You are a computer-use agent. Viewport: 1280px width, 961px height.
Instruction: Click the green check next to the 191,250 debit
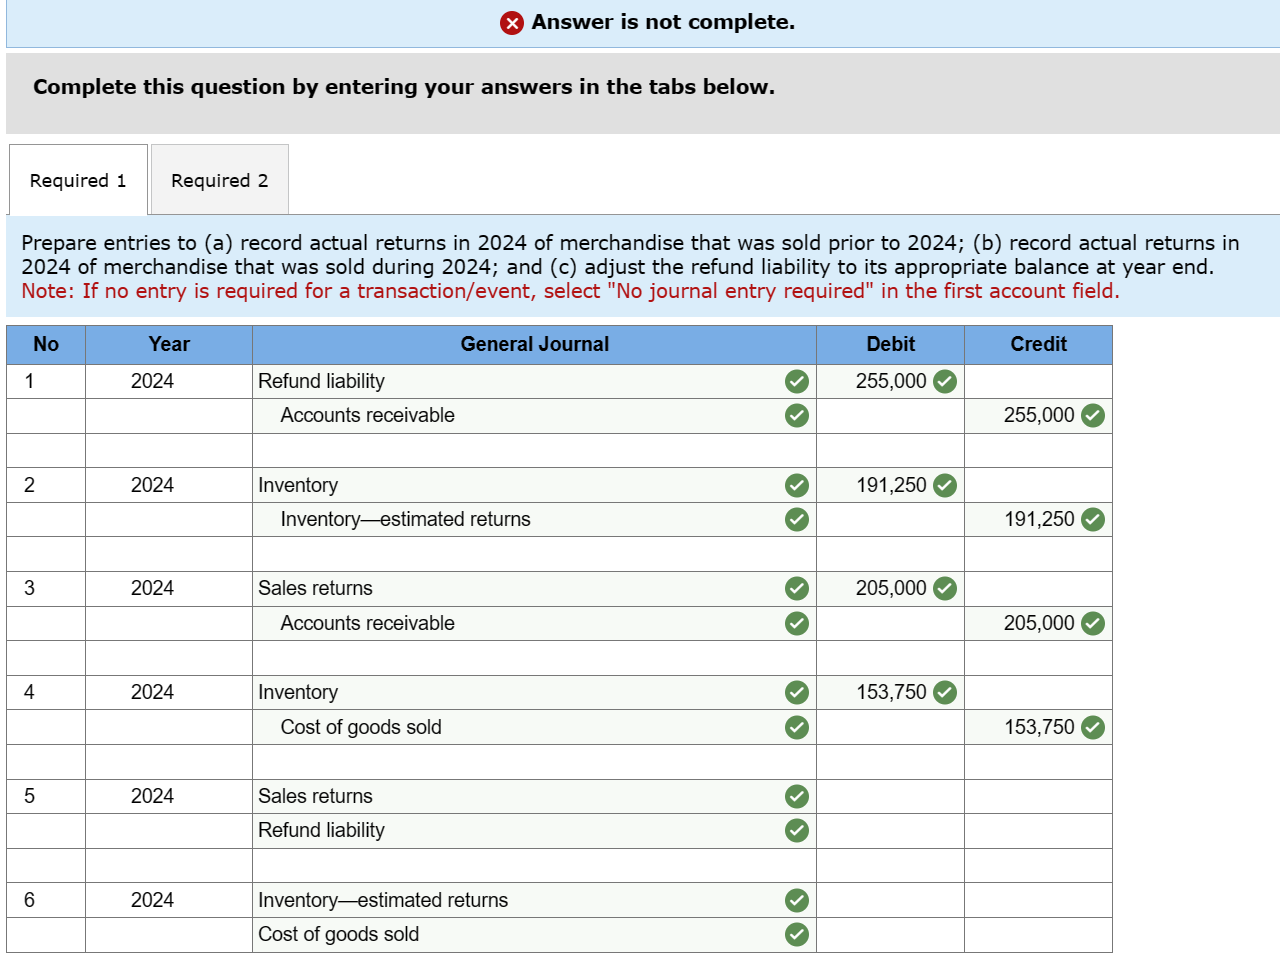(x=945, y=485)
